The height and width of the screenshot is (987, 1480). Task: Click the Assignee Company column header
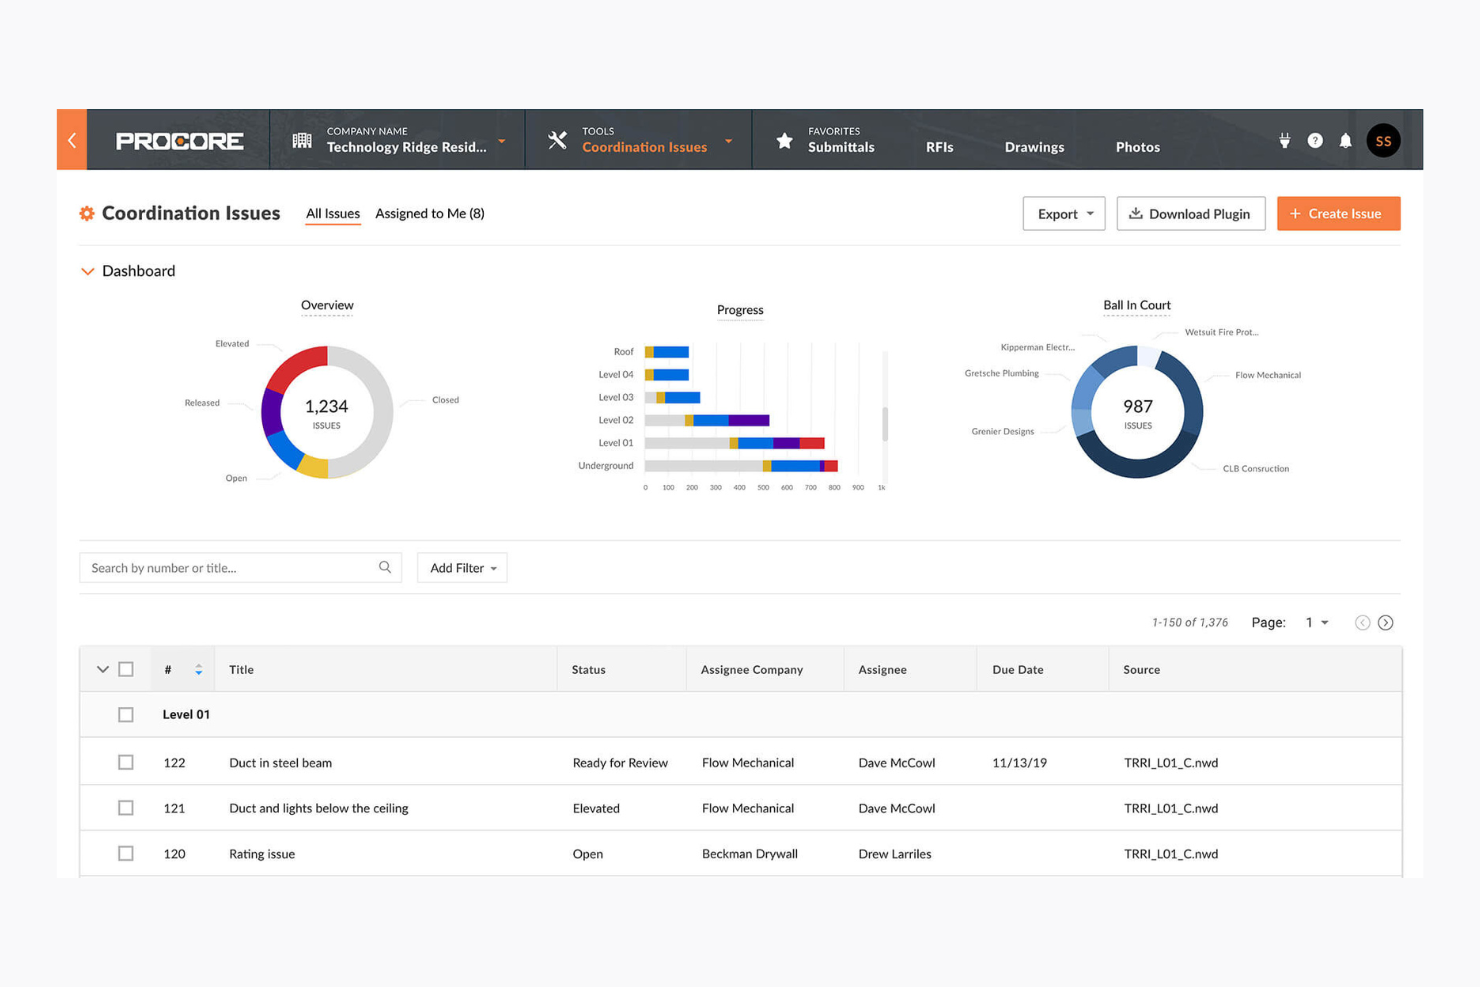coord(752,669)
